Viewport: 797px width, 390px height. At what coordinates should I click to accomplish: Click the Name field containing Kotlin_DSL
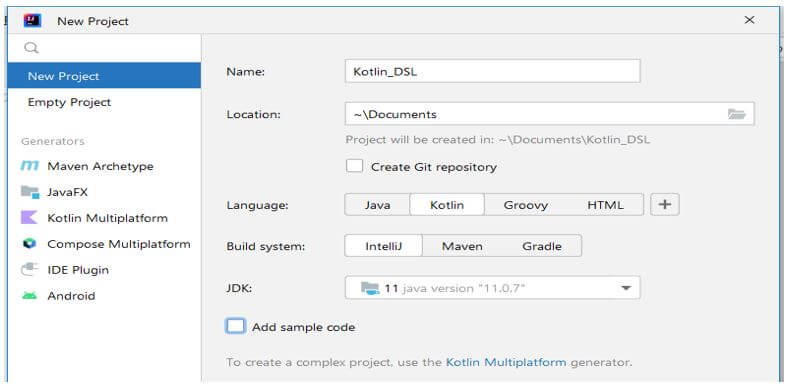tap(493, 71)
